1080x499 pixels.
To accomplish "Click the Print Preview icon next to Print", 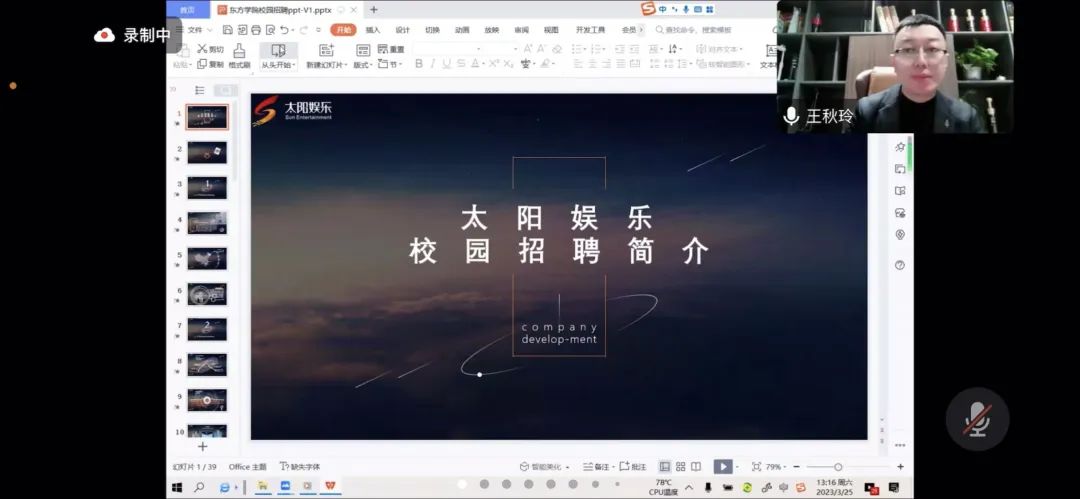I will (270, 30).
